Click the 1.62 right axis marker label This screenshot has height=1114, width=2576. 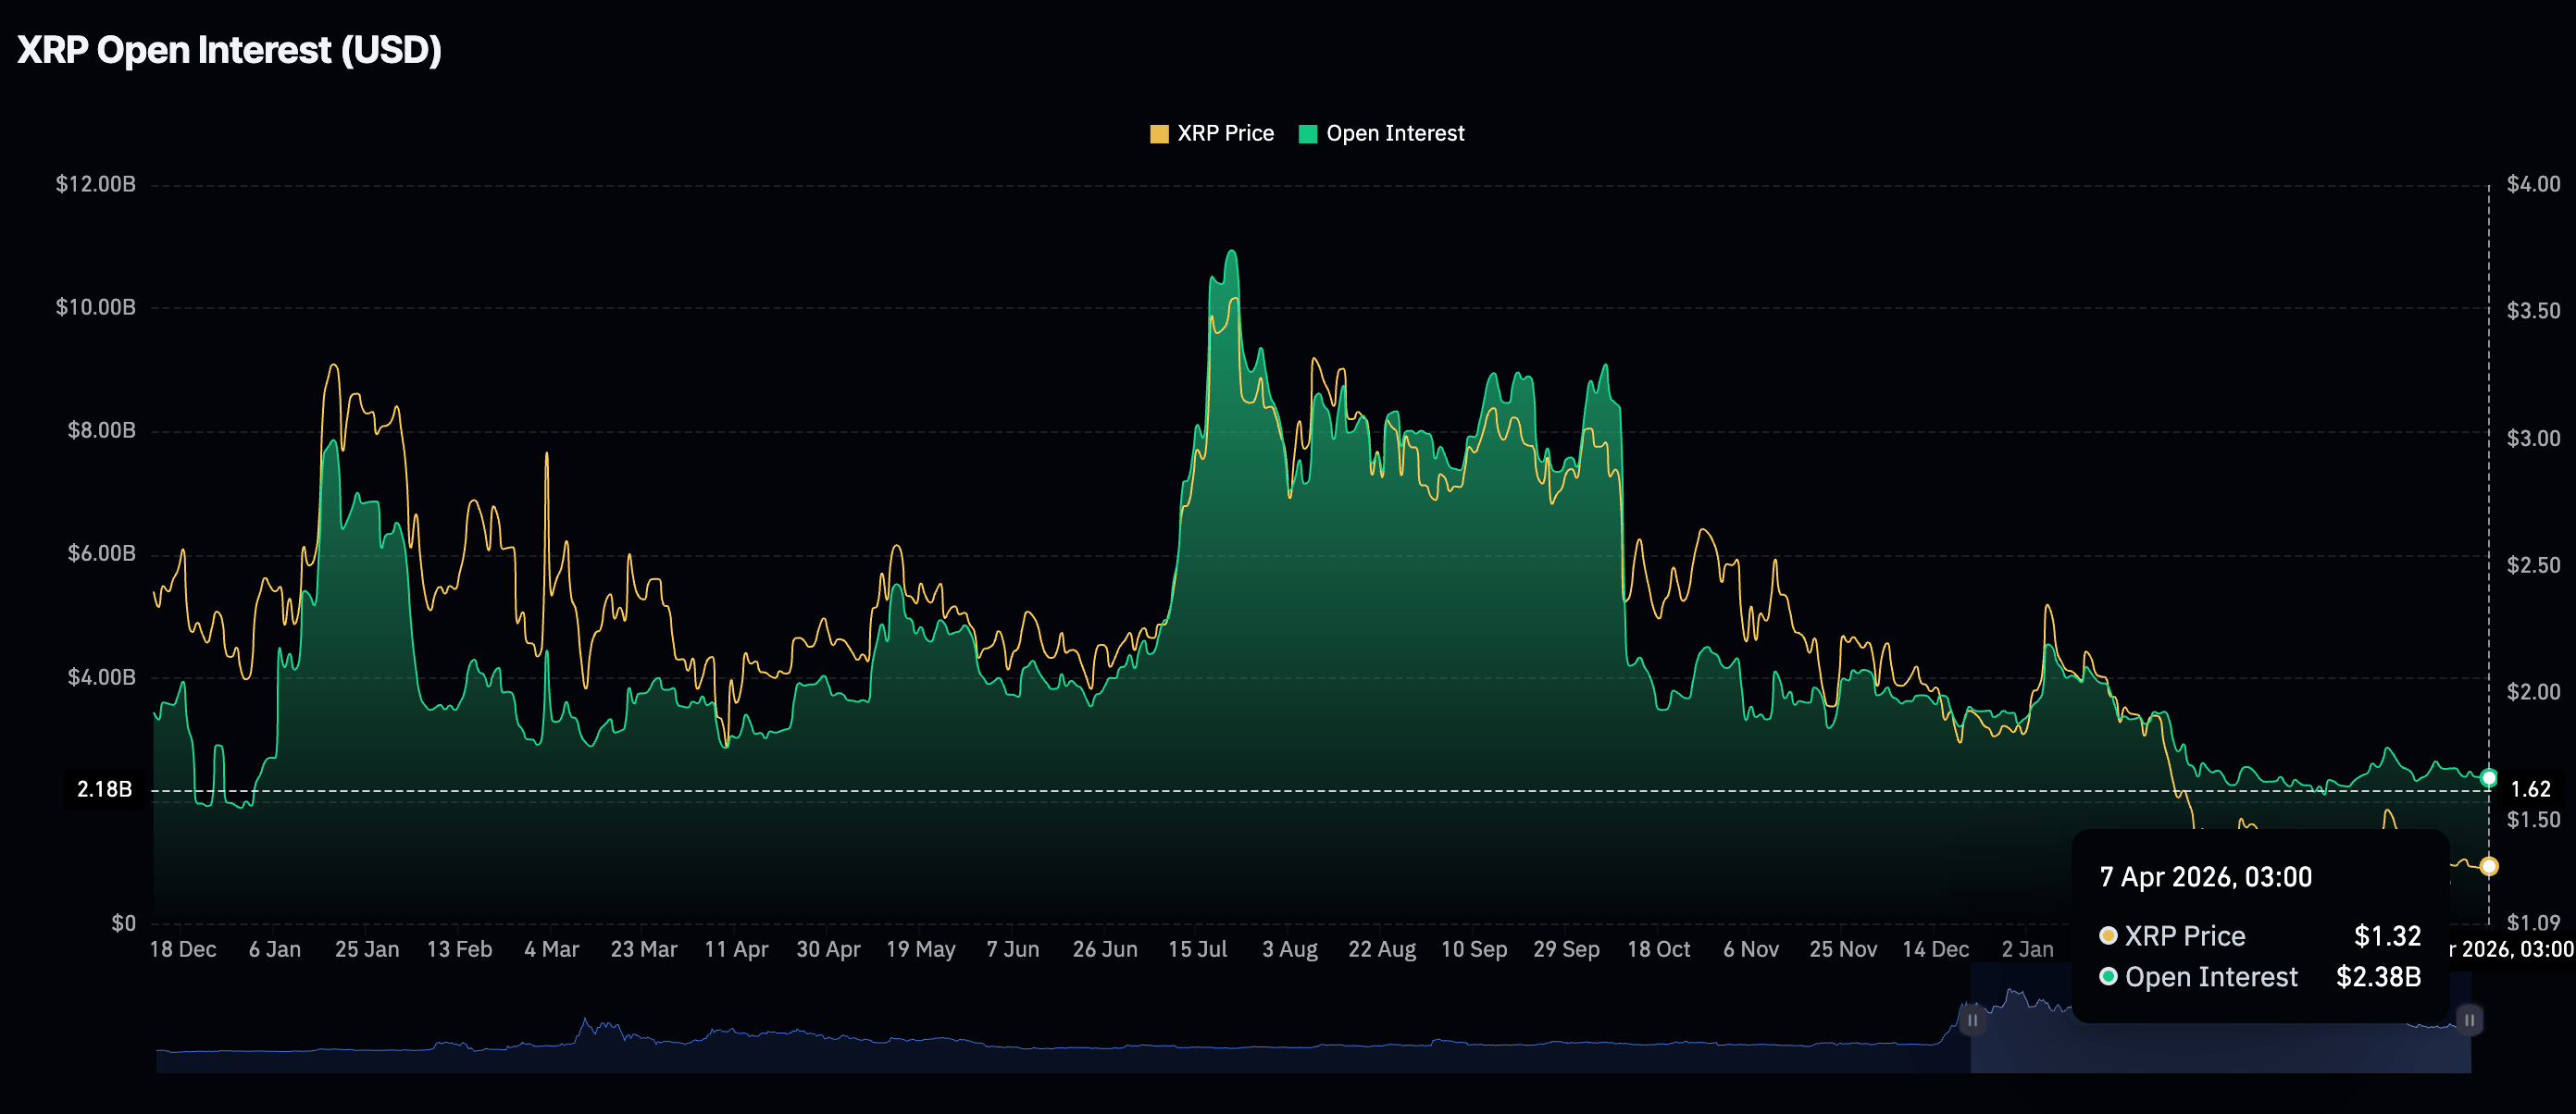[2531, 790]
